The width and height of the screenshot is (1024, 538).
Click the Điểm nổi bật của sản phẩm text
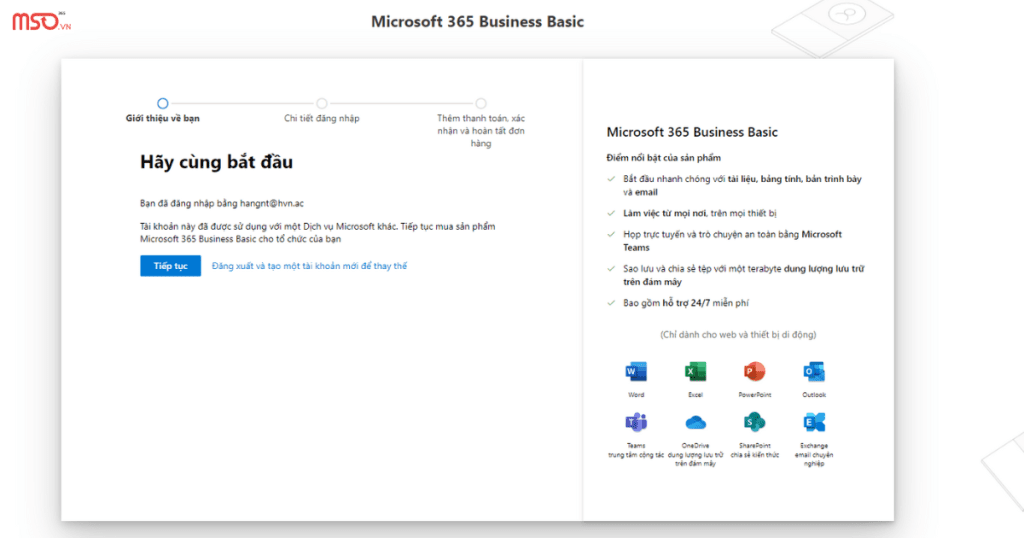point(664,157)
